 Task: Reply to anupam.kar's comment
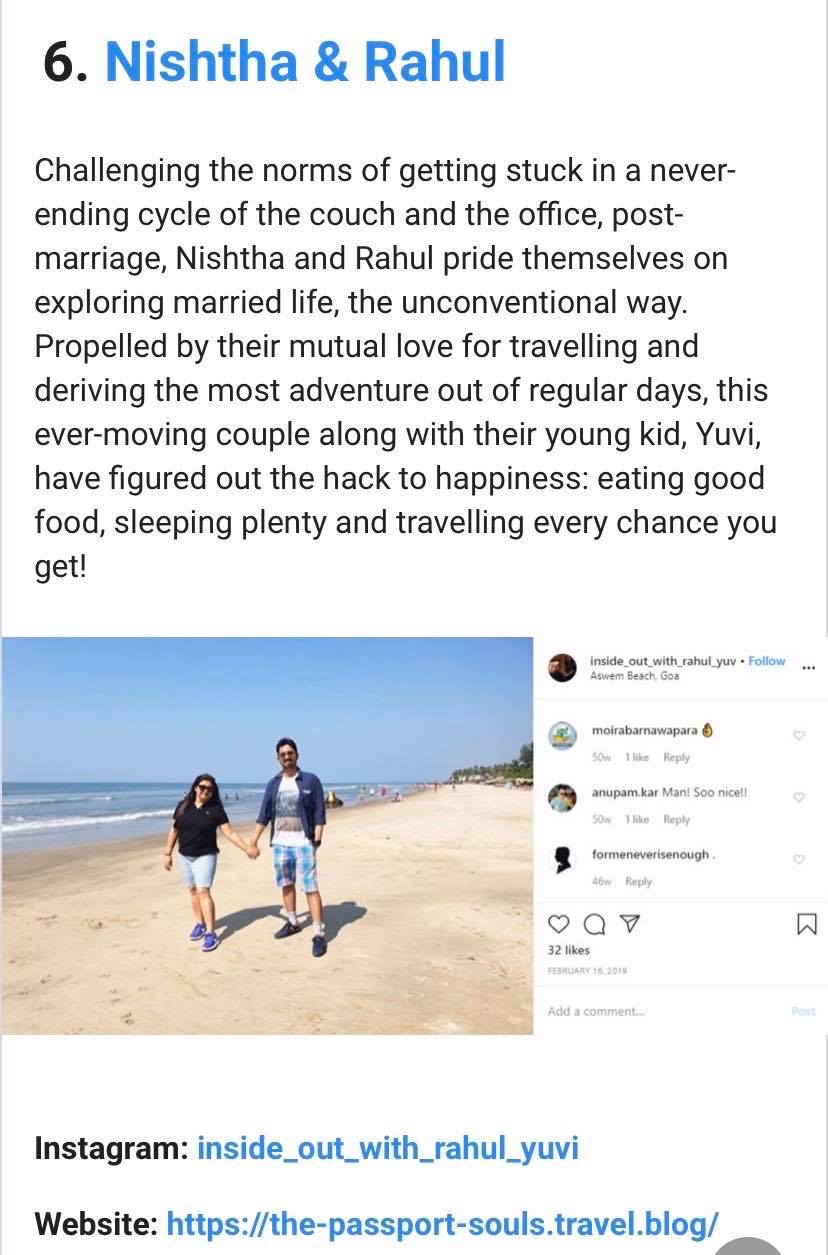click(677, 819)
